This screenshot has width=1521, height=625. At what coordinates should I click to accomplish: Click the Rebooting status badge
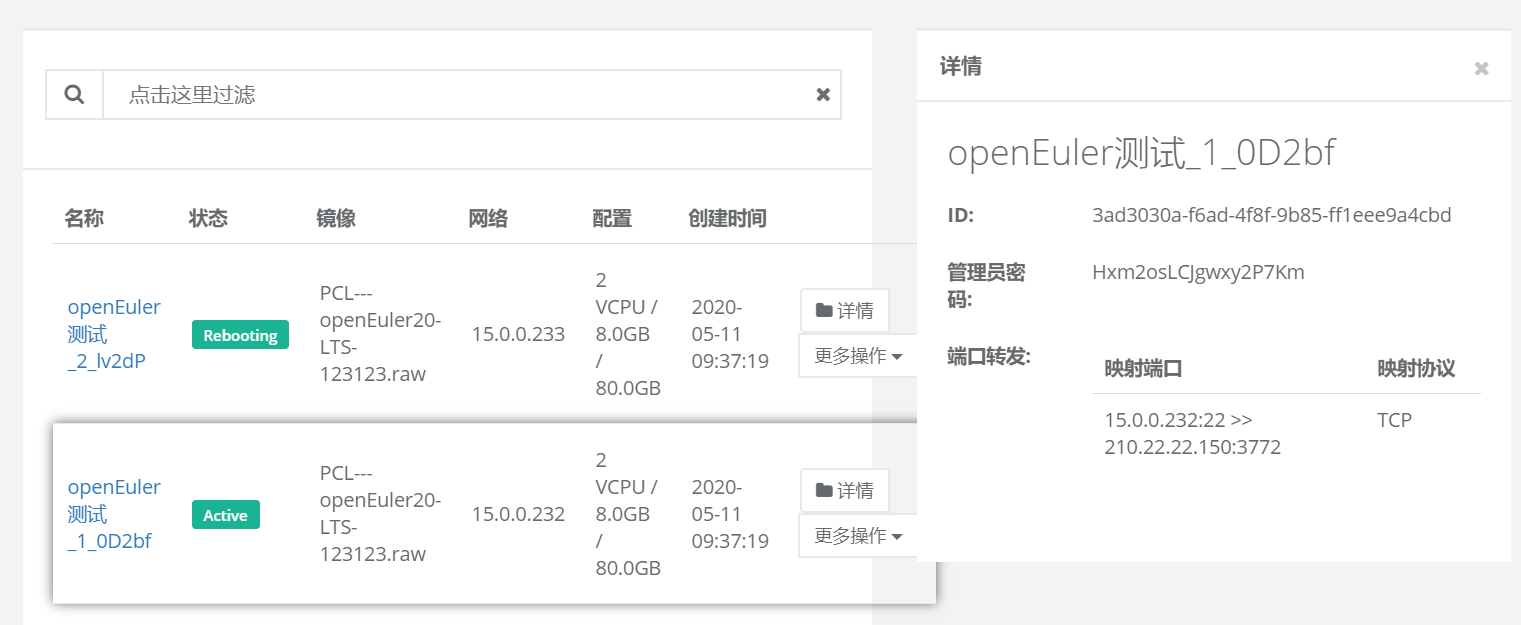(240, 335)
